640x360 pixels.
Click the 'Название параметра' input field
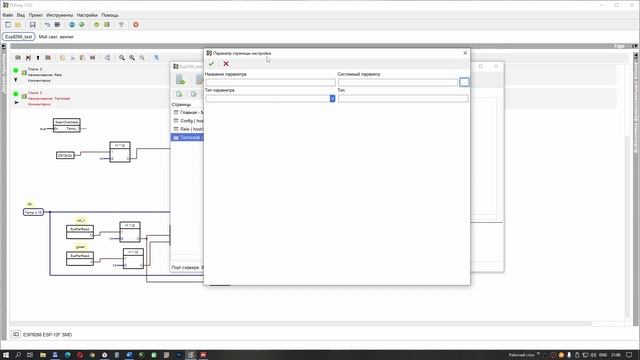271,82
